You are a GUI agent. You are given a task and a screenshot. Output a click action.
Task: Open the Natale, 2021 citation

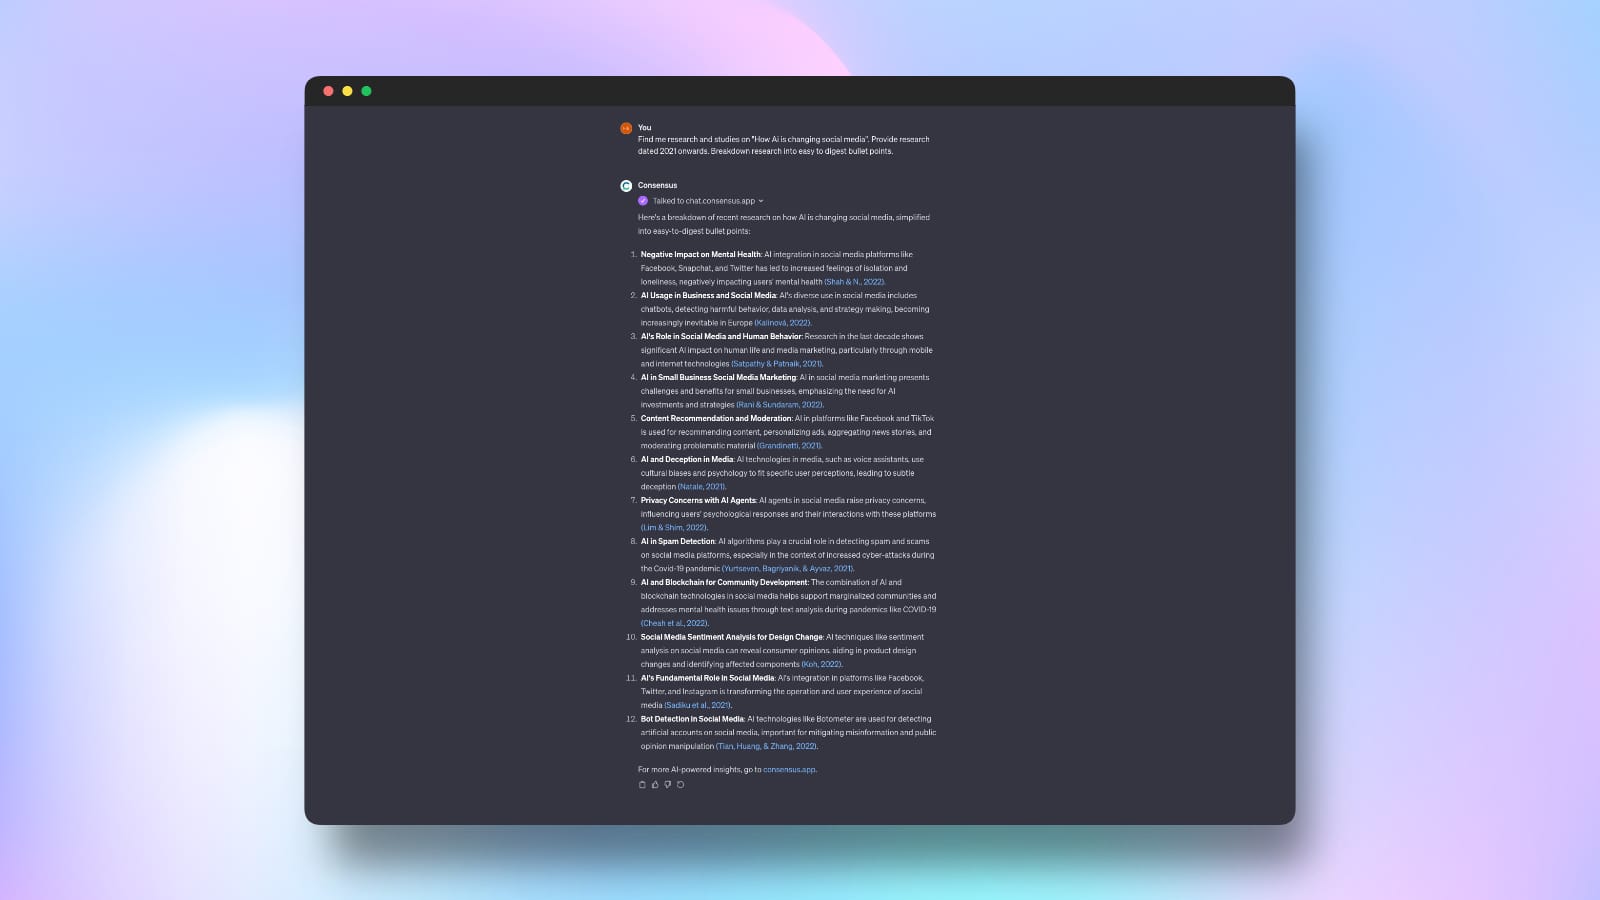tap(702, 487)
